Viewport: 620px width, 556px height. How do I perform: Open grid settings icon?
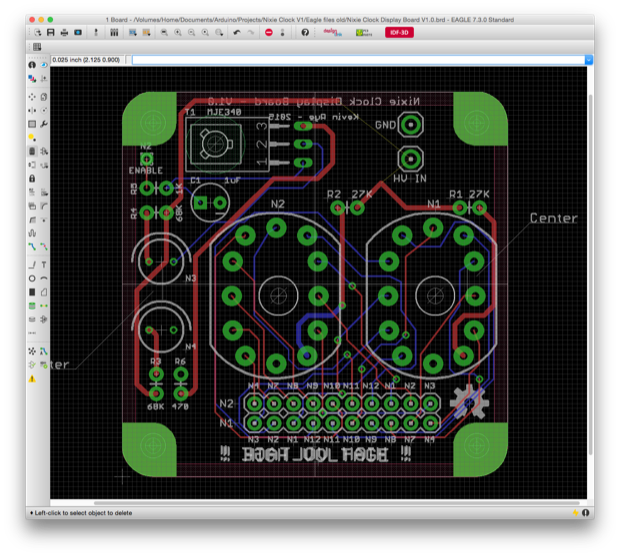37,47
